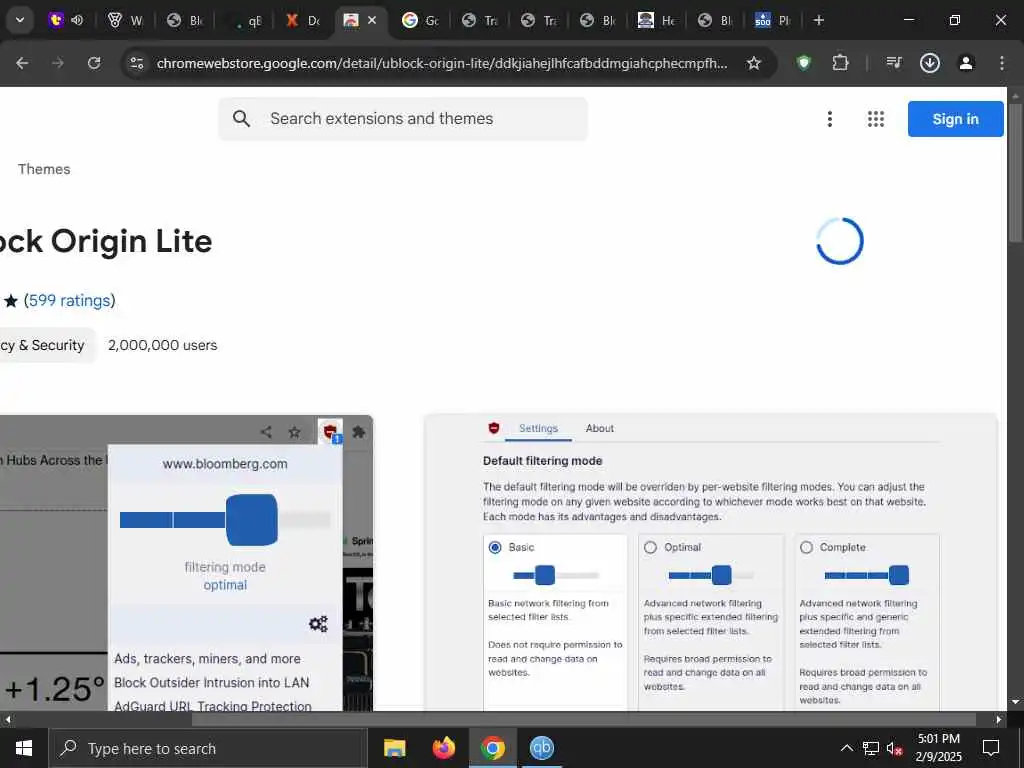Go back to the previous page
The width and height of the screenshot is (1024, 768).
pos(22,63)
